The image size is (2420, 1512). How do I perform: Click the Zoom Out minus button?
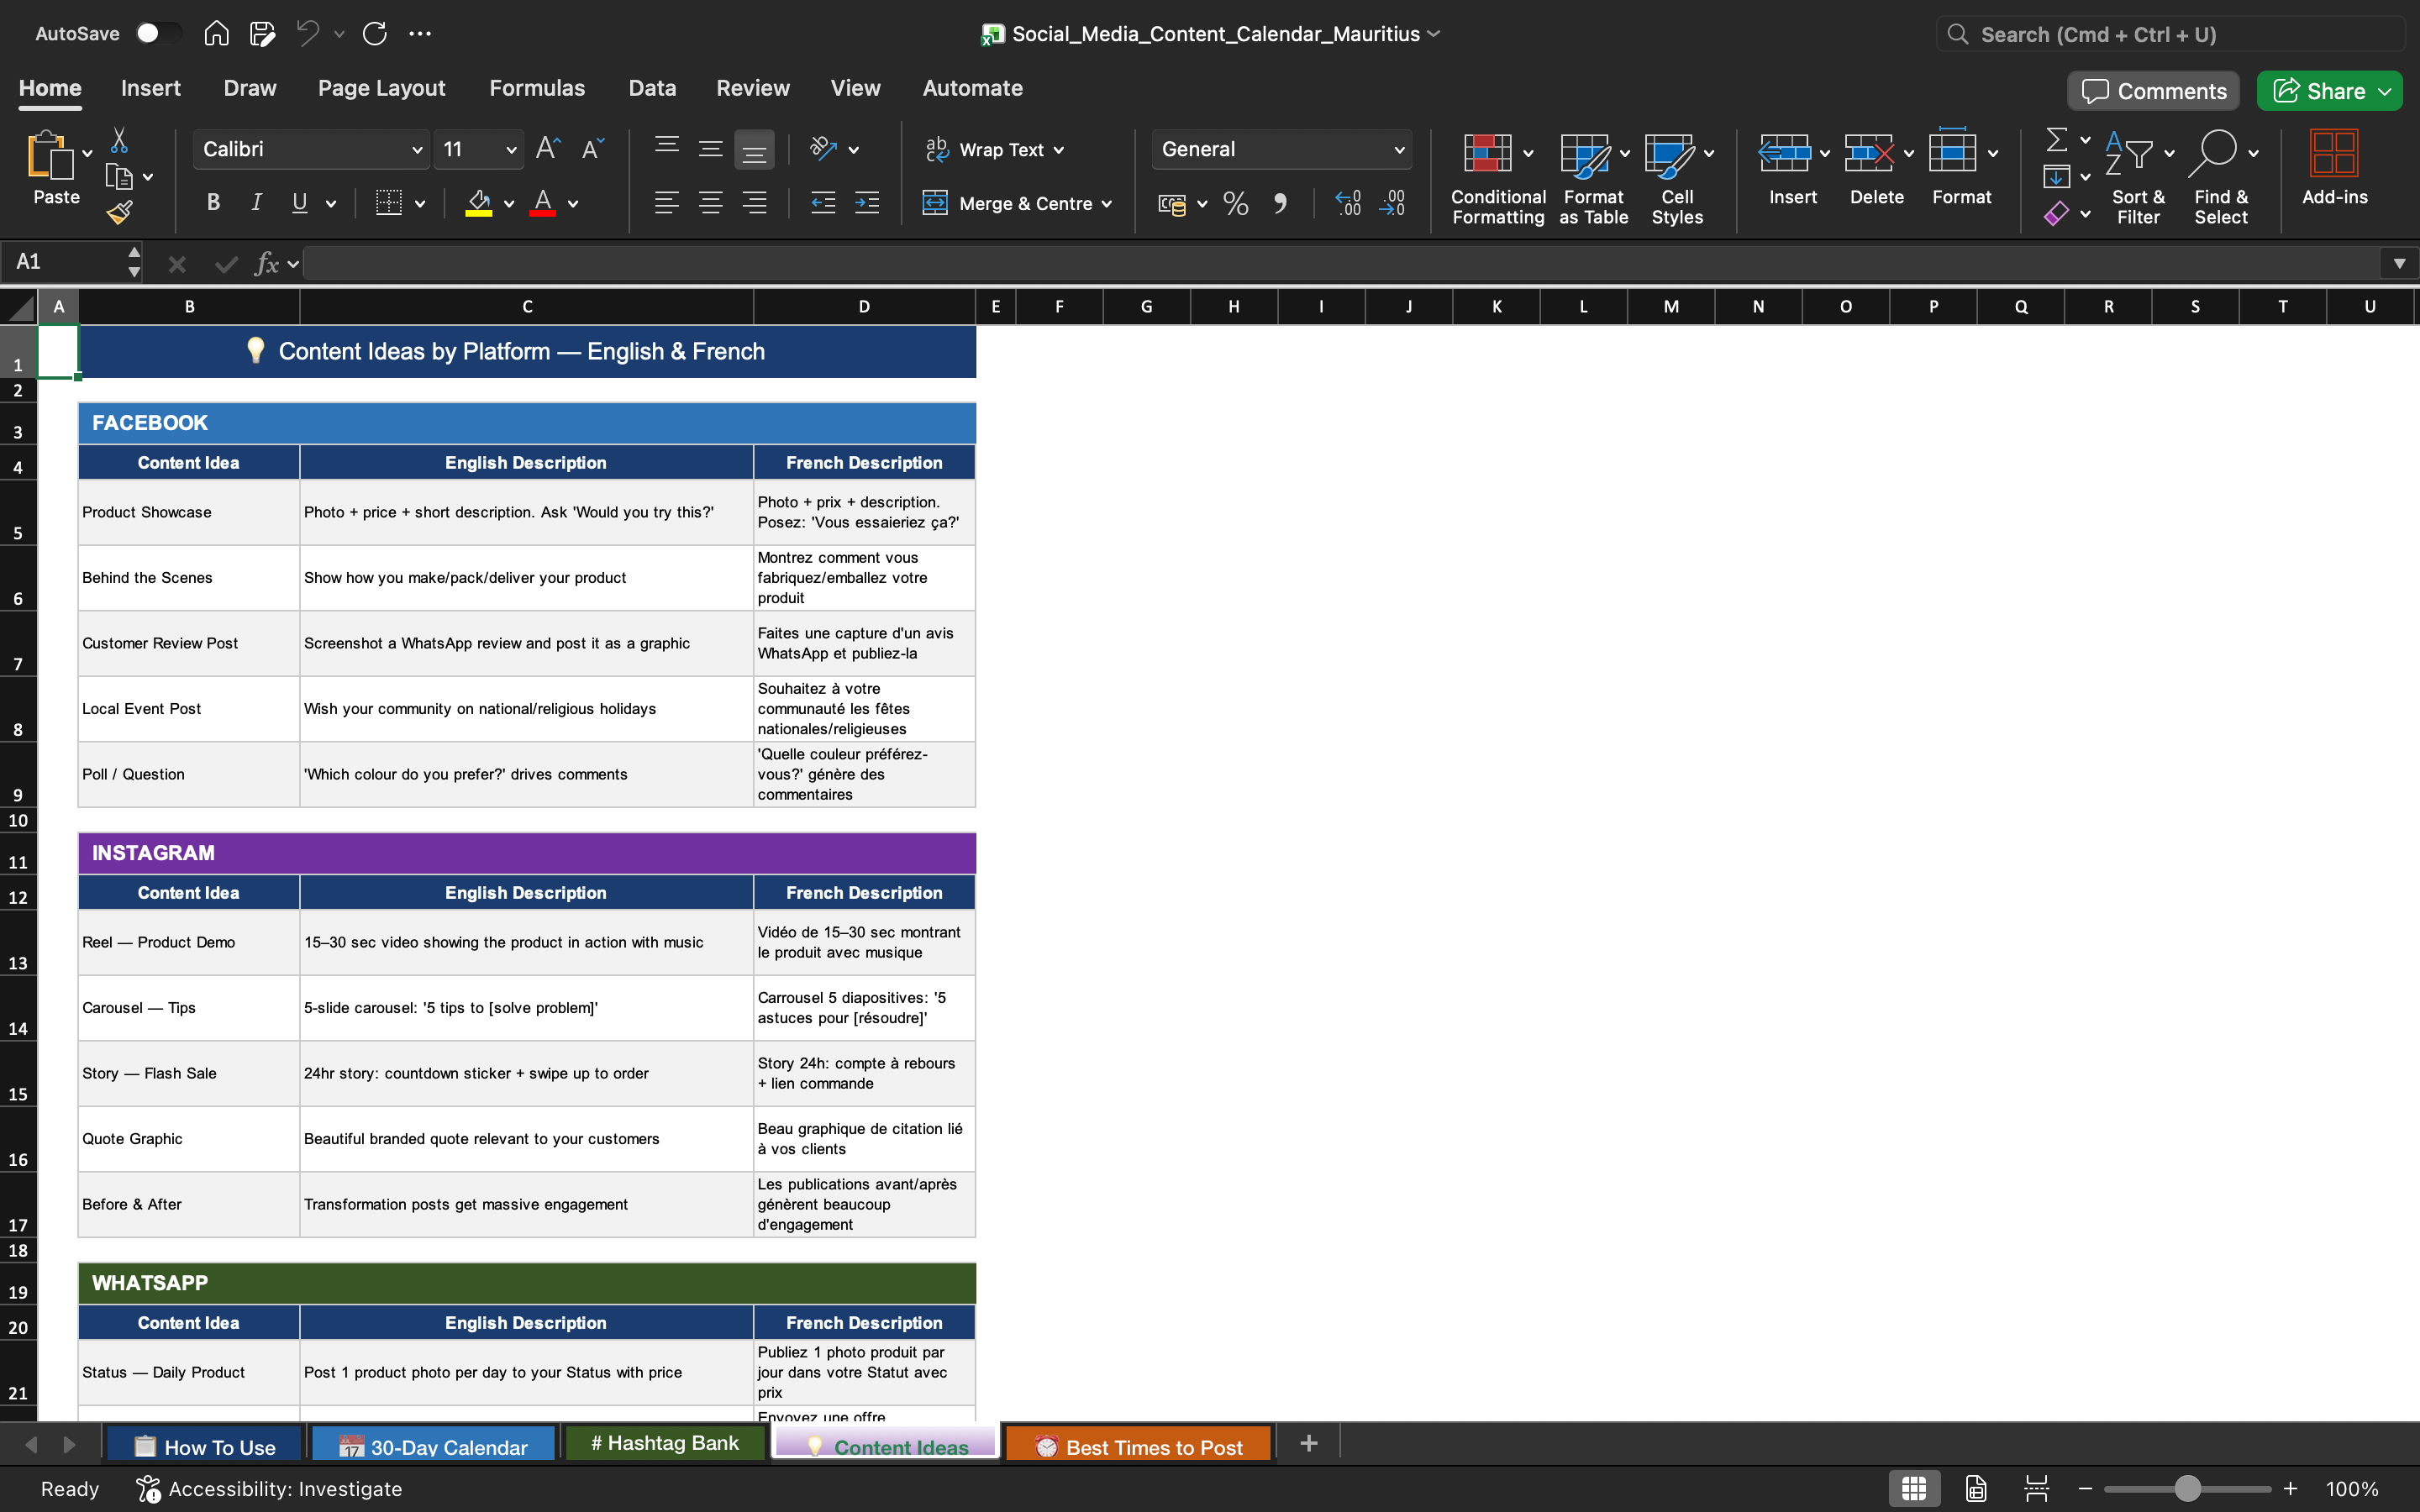2086,1488
